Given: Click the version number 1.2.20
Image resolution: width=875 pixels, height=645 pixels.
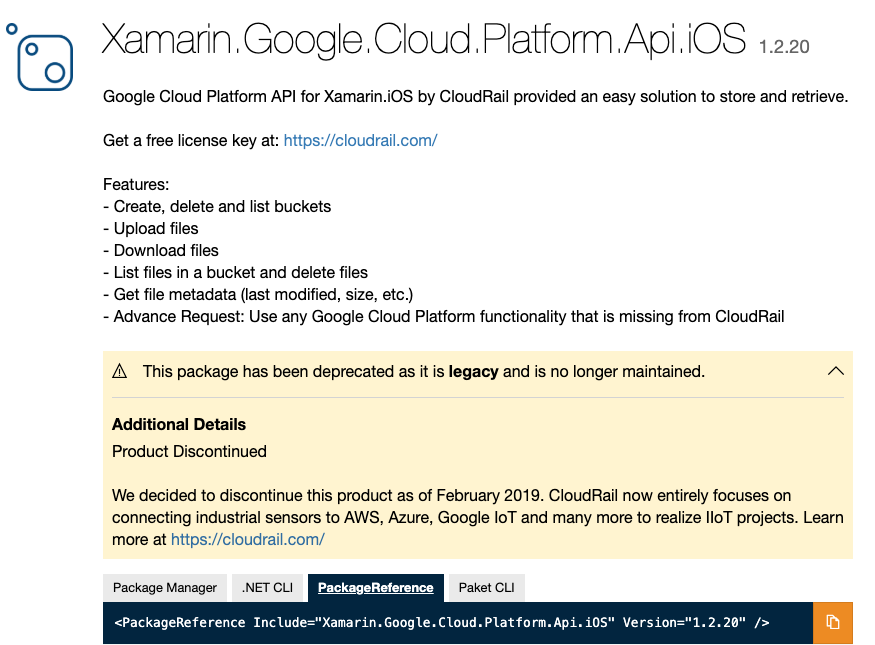Looking at the screenshot, I should click(x=784, y=47).
